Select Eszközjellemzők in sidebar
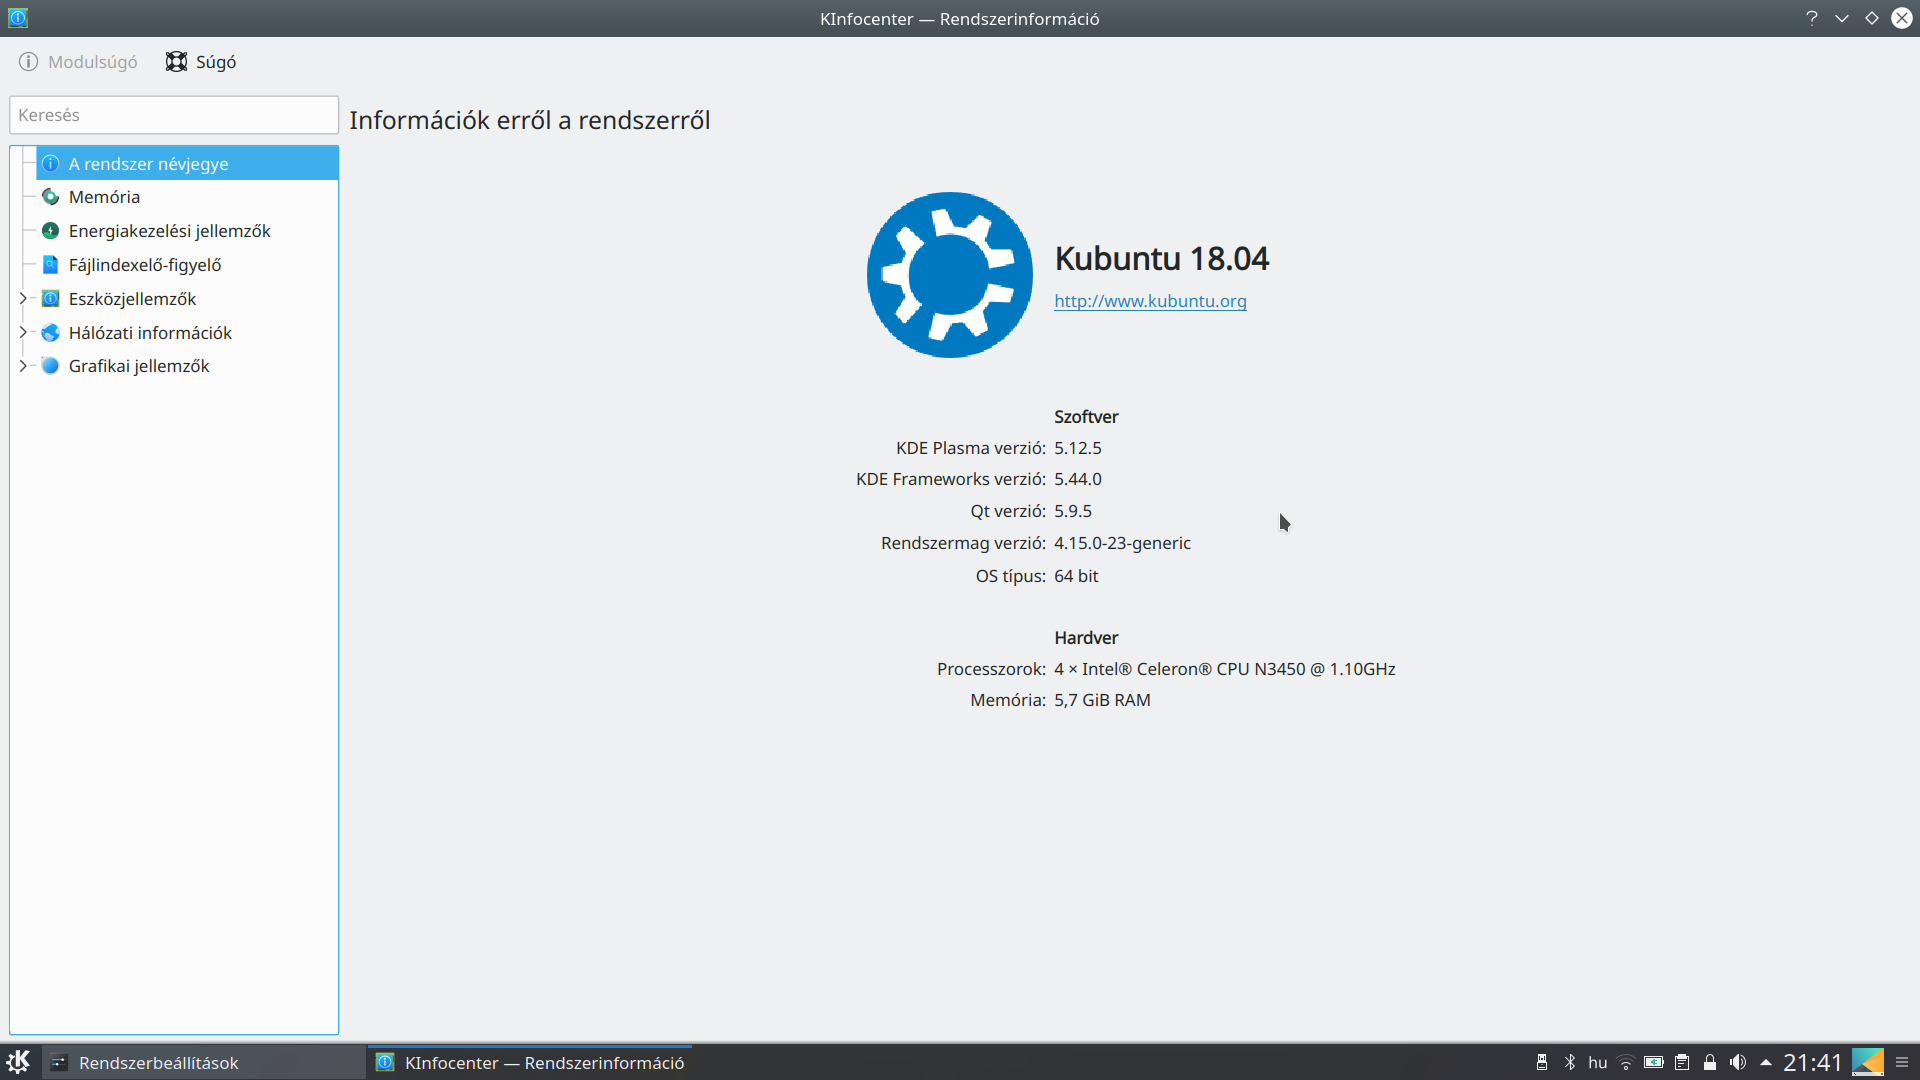The height and width of the screenshot is (1080, 1920). (187, 299)
